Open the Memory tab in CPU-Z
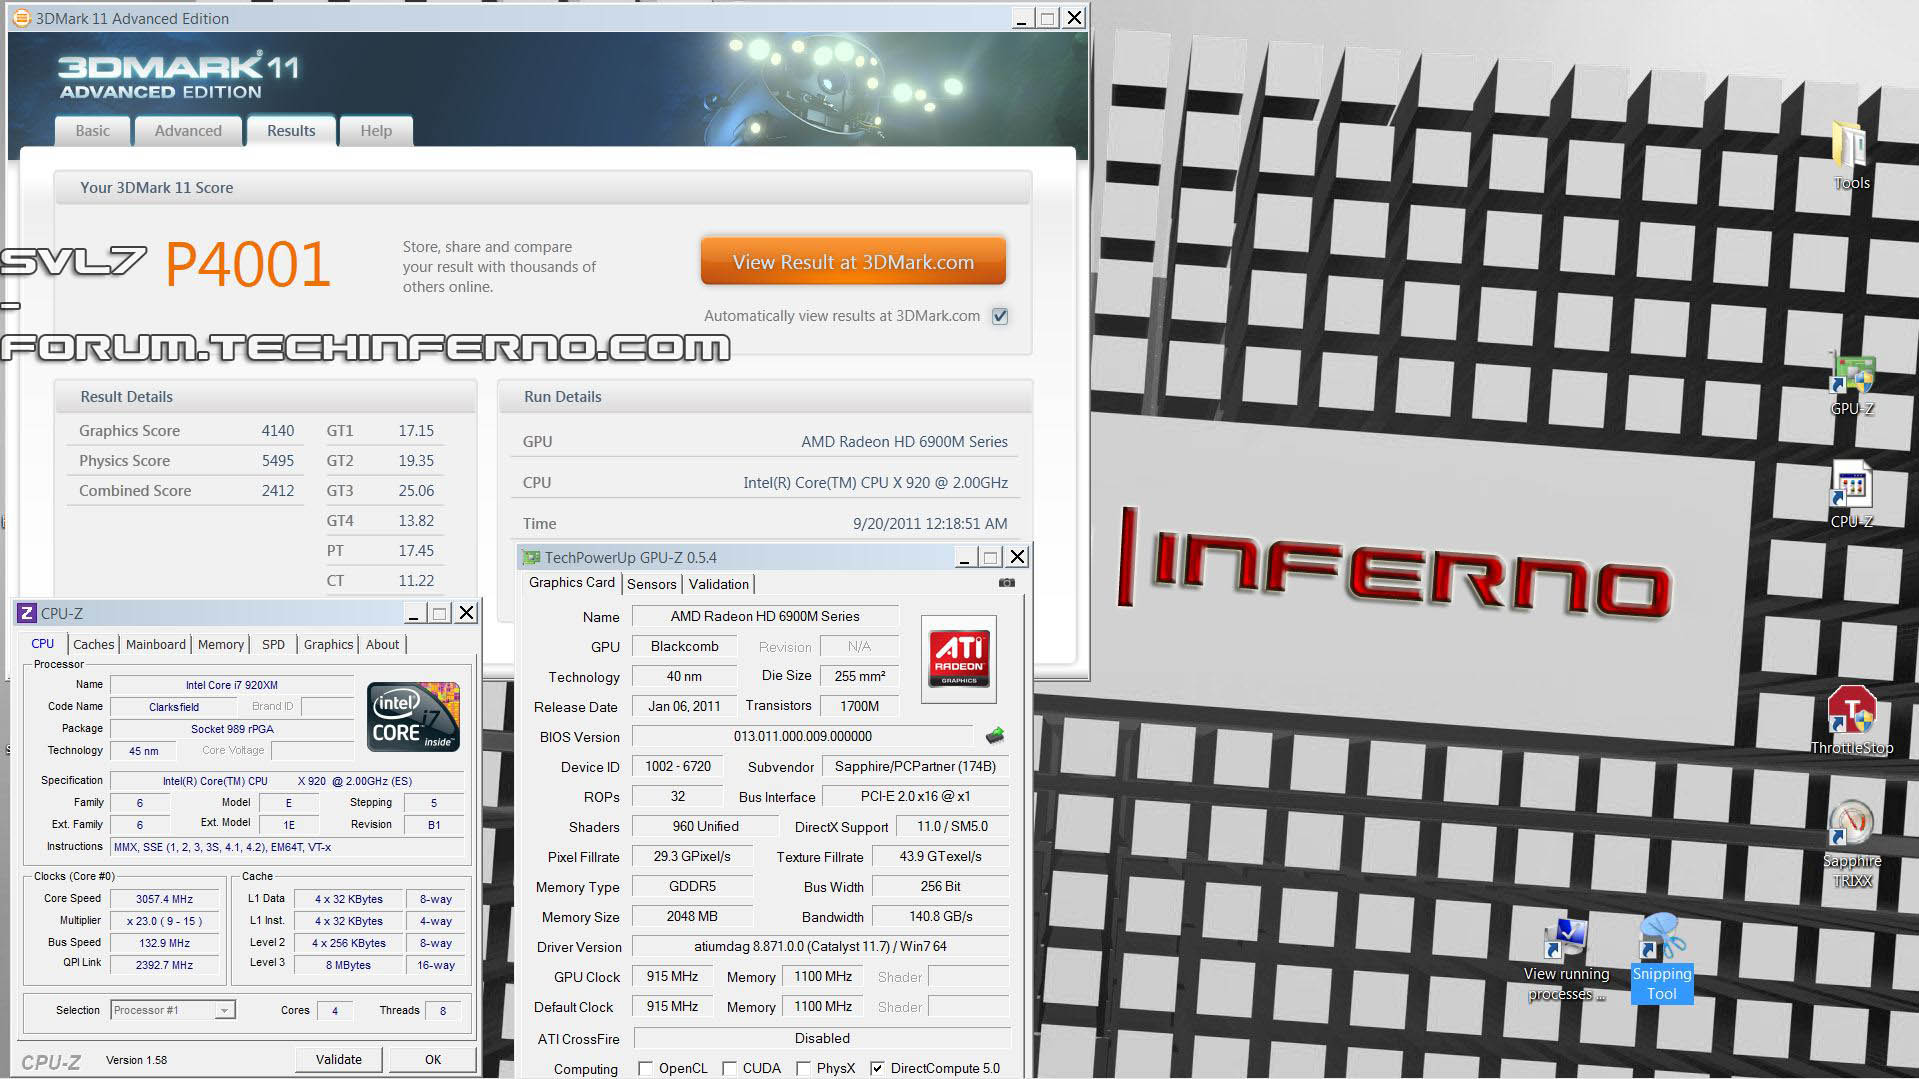The height and width of the screenshot is (1079, 1919). coord(221,645)
